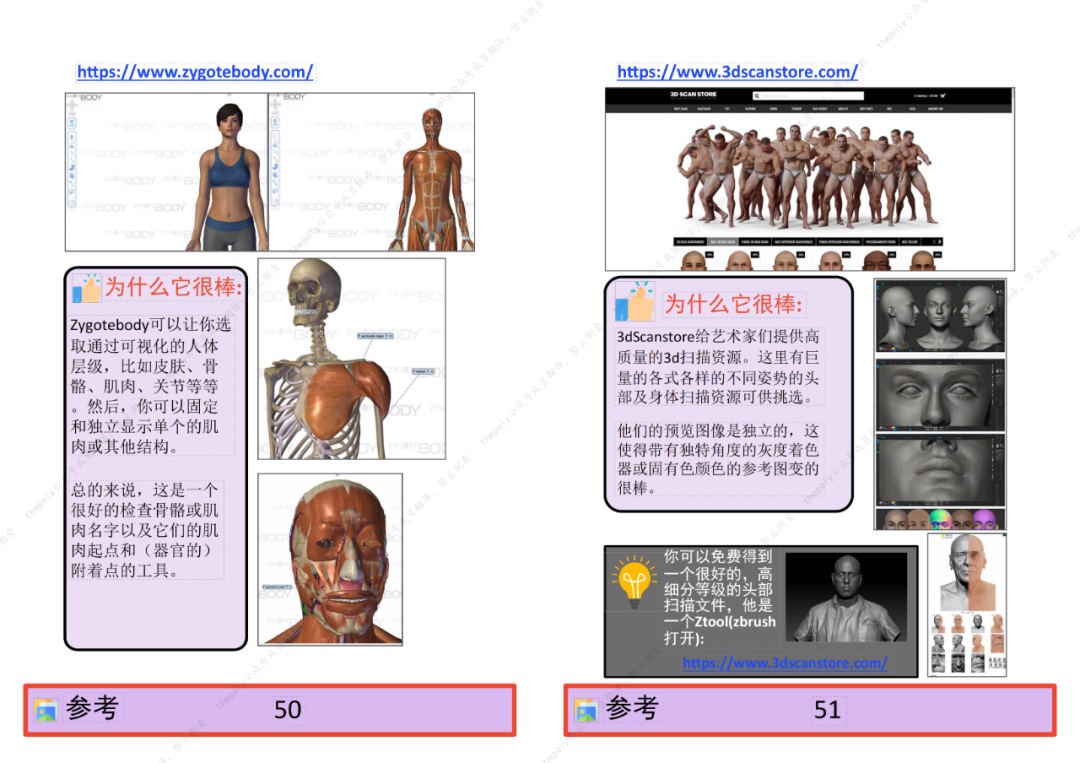Click the BODY logo in the female model view
The width and height of the screenshot is (1080, 763).
[x=90, y=98]
